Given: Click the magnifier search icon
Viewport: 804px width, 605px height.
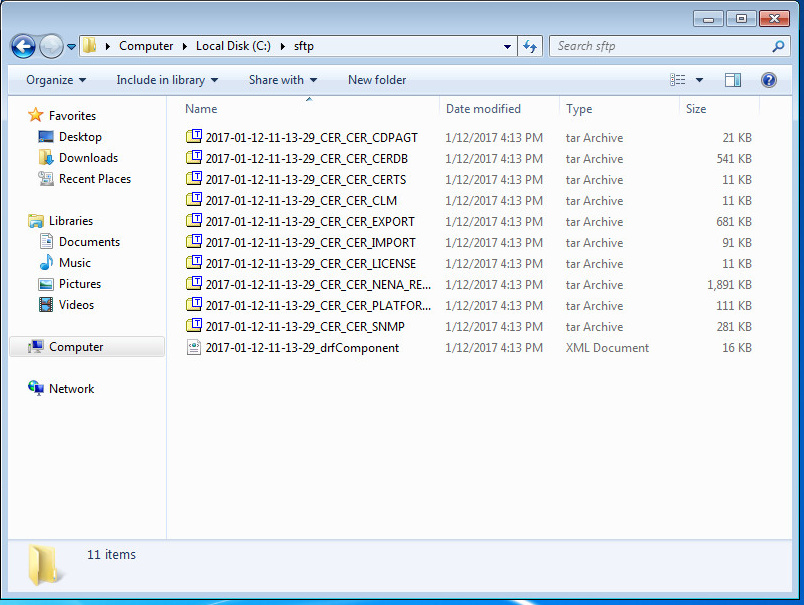Looking at the screenshot, I should (x=778, y=46).
